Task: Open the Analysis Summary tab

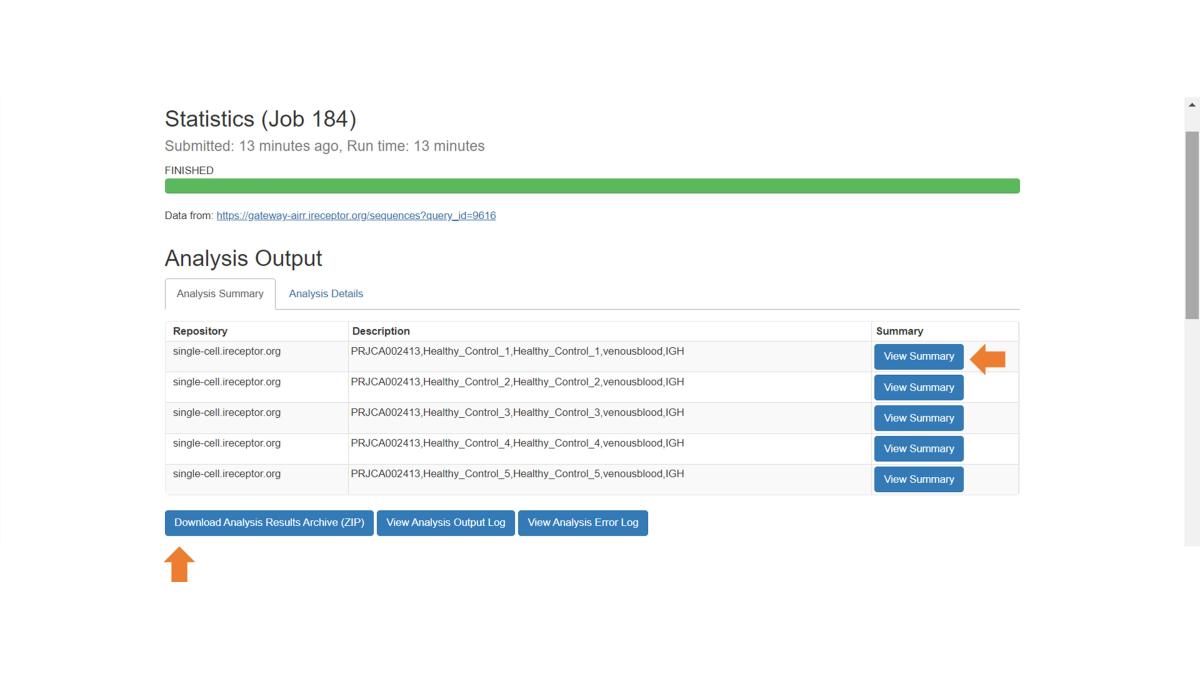Action: pyautogui.click(x=220, y=294)
